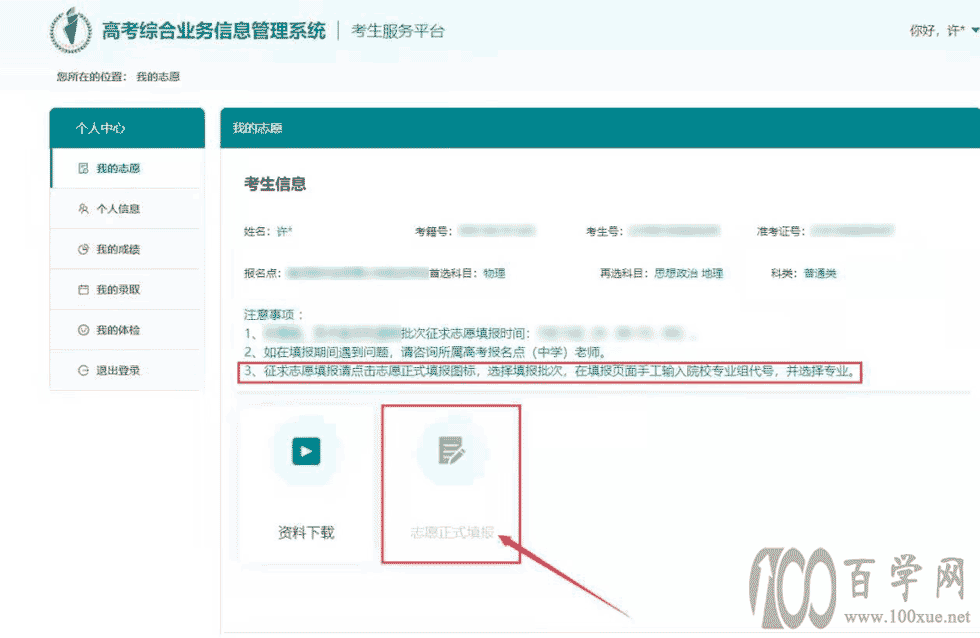Click note 2 about 咨询所属高考报名点
The width and height of the screenshot is (980, 638).
(425, 352)
